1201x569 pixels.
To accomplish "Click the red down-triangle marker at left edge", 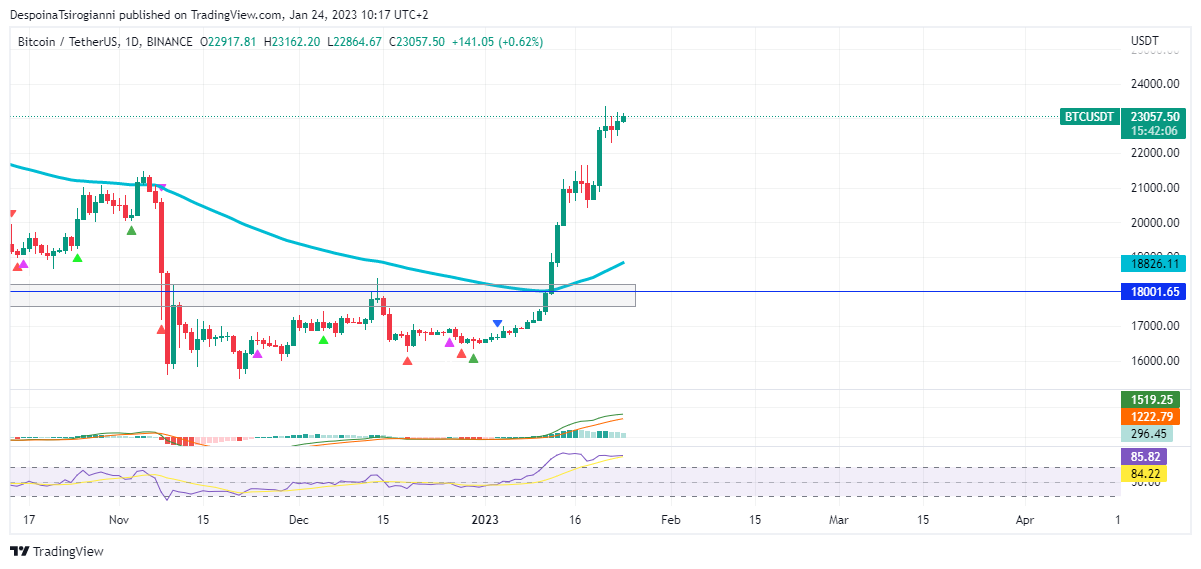I will (12, 213).
